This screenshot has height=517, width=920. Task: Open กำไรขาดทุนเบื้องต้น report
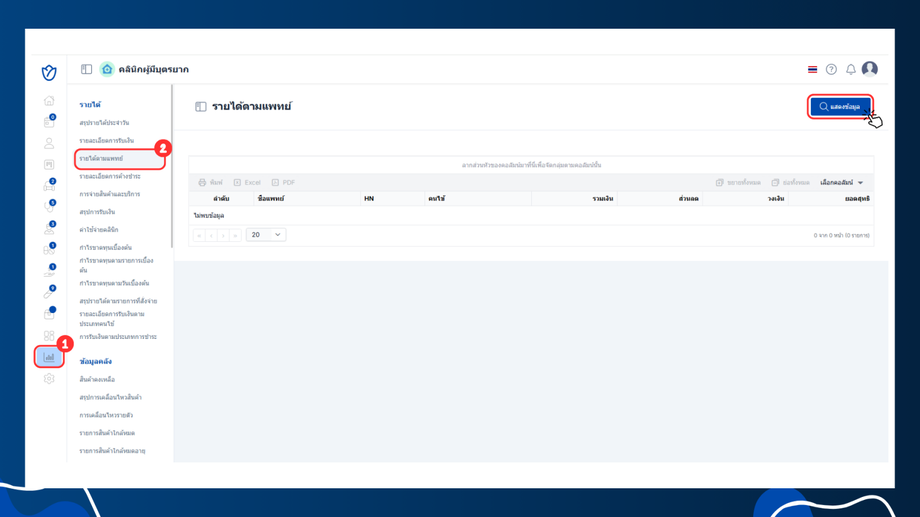(106, 247)
